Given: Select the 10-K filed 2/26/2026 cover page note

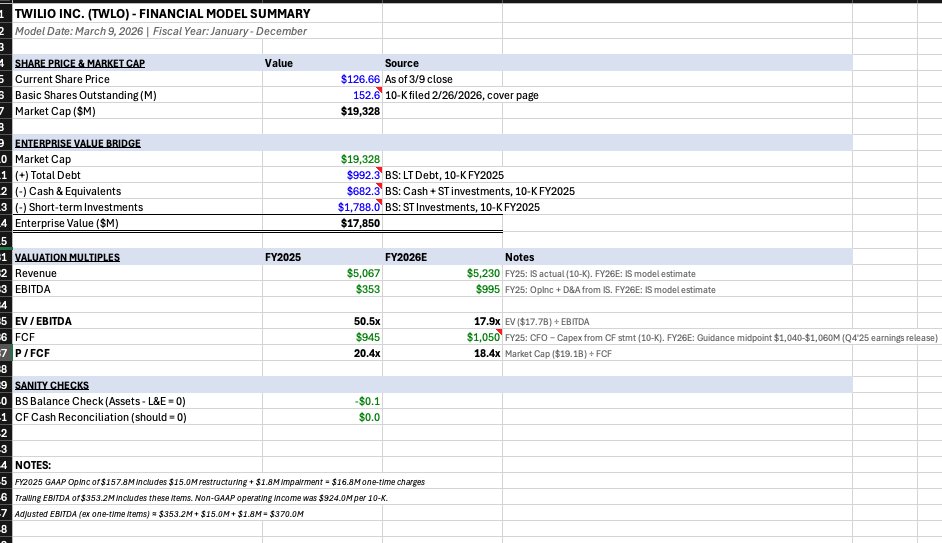Looking at the screenshot, I should point(462,95).
